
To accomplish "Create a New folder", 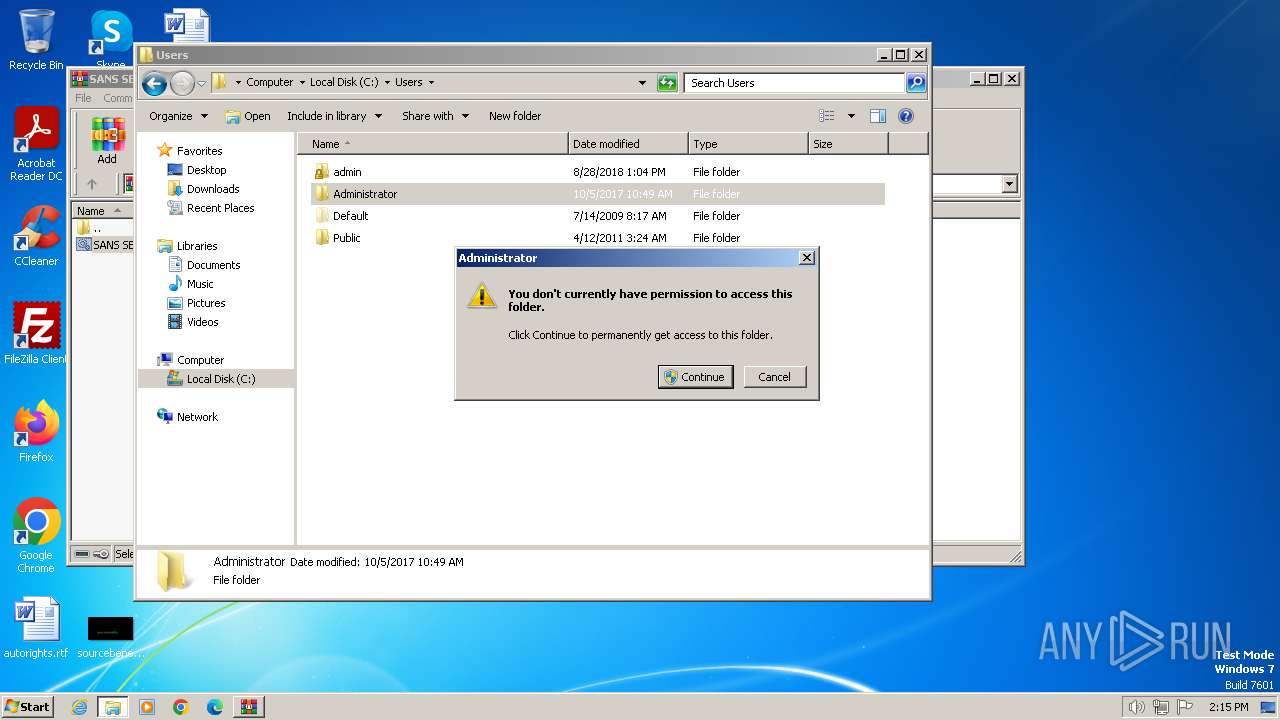I will (x=515, y=116).
